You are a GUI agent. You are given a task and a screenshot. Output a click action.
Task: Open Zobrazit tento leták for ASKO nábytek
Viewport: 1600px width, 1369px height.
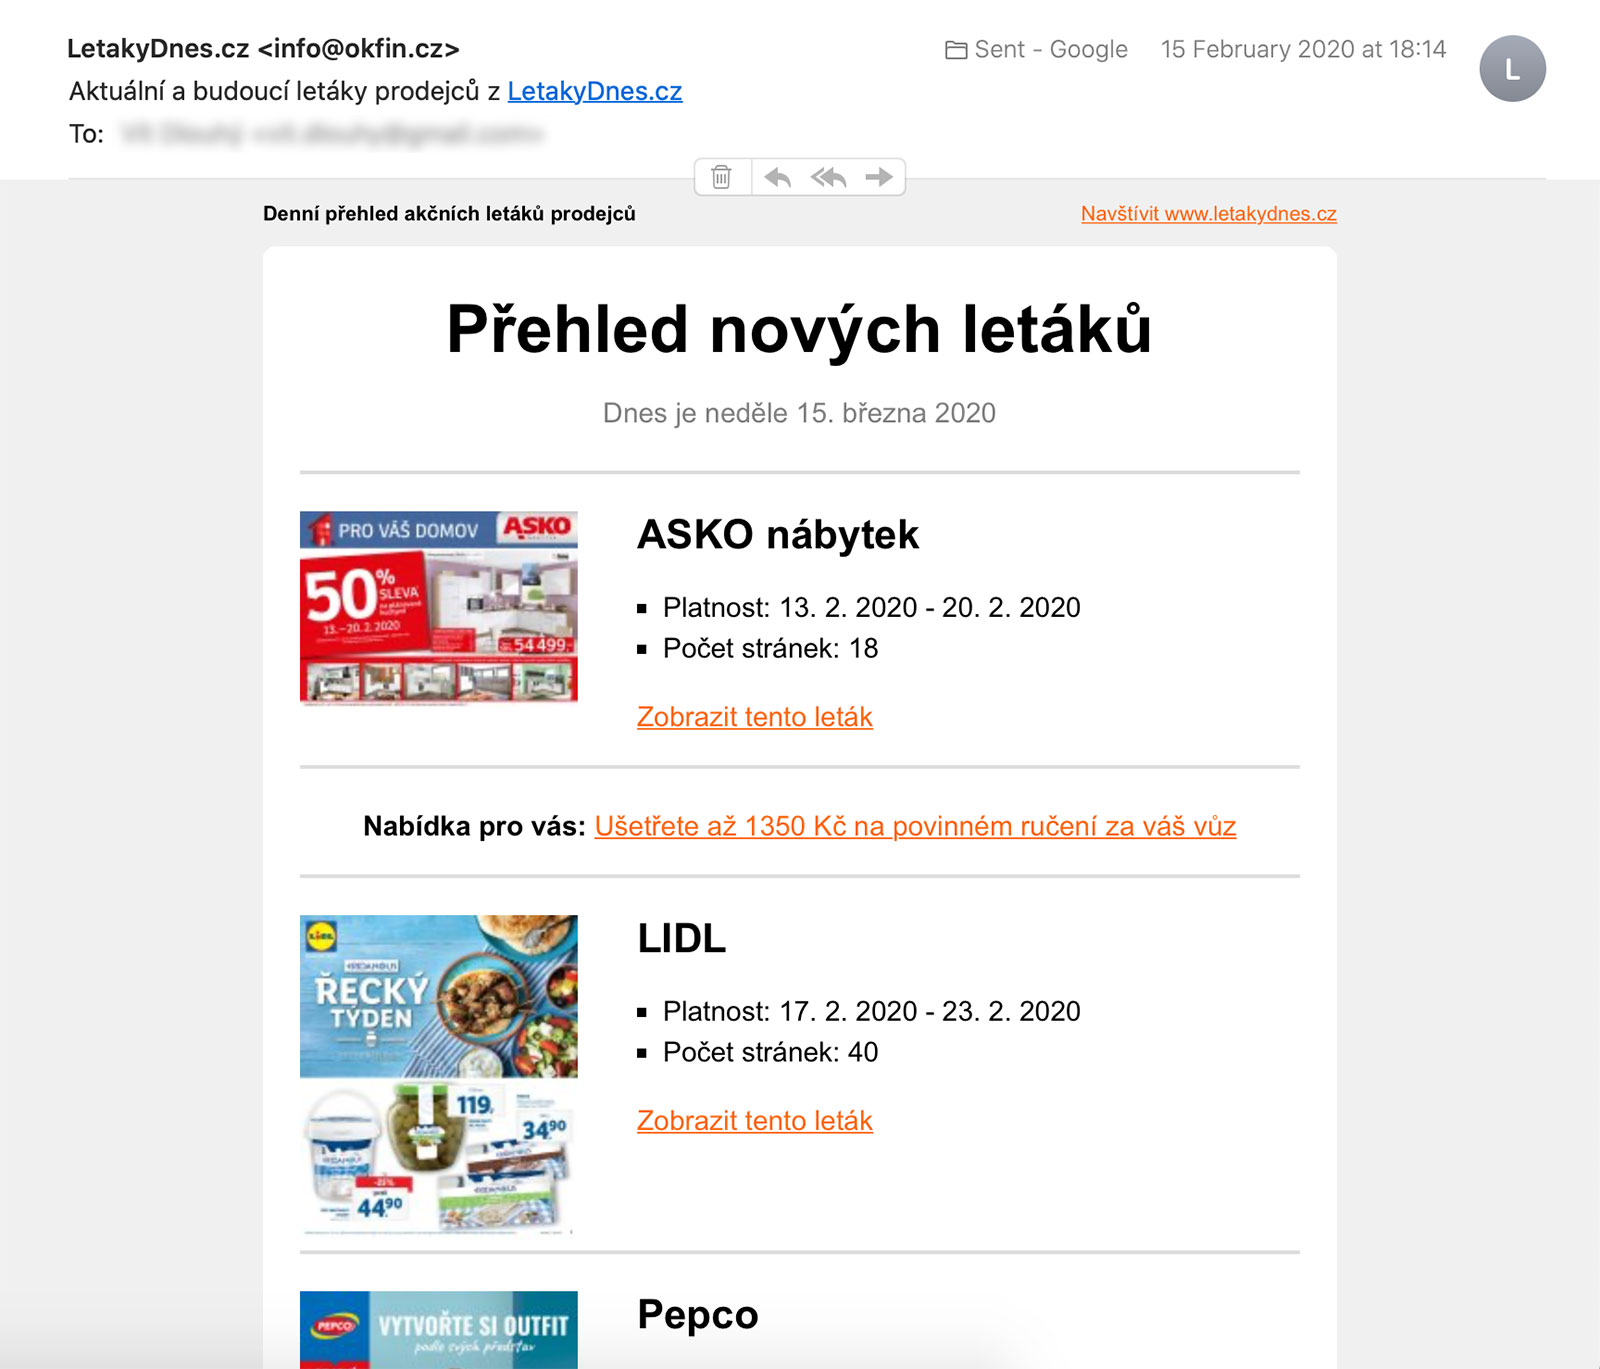[755, 717]
